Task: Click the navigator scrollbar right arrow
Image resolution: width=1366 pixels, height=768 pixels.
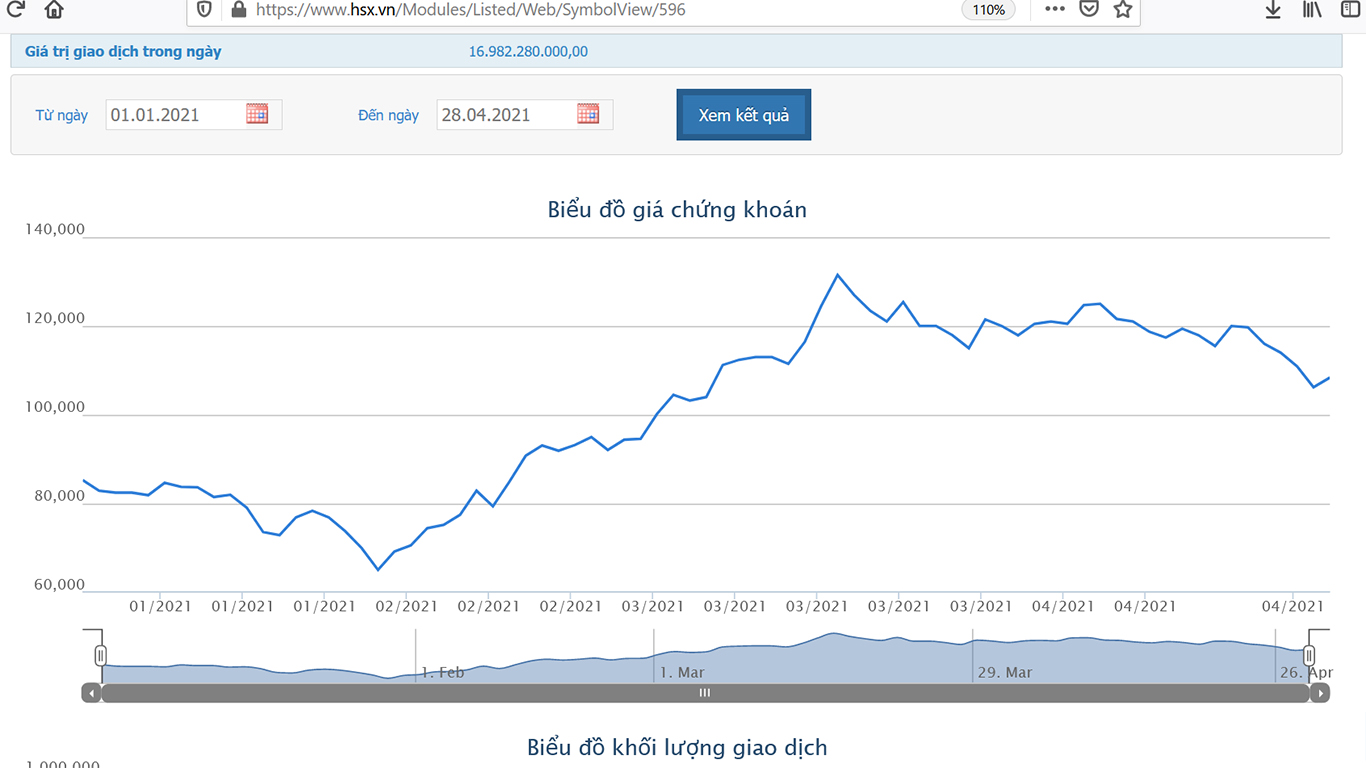Action: tap(1320, 693)
